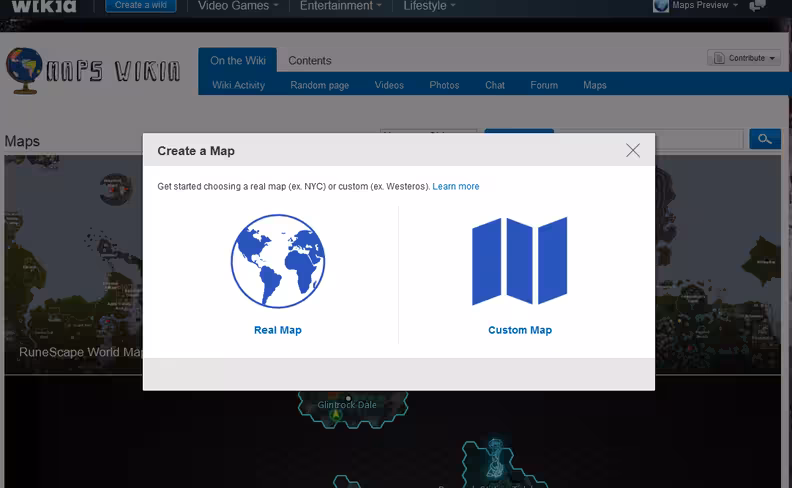
Task: Click the Maps Wikia globe logo
Action: click(x=24, y=71)
